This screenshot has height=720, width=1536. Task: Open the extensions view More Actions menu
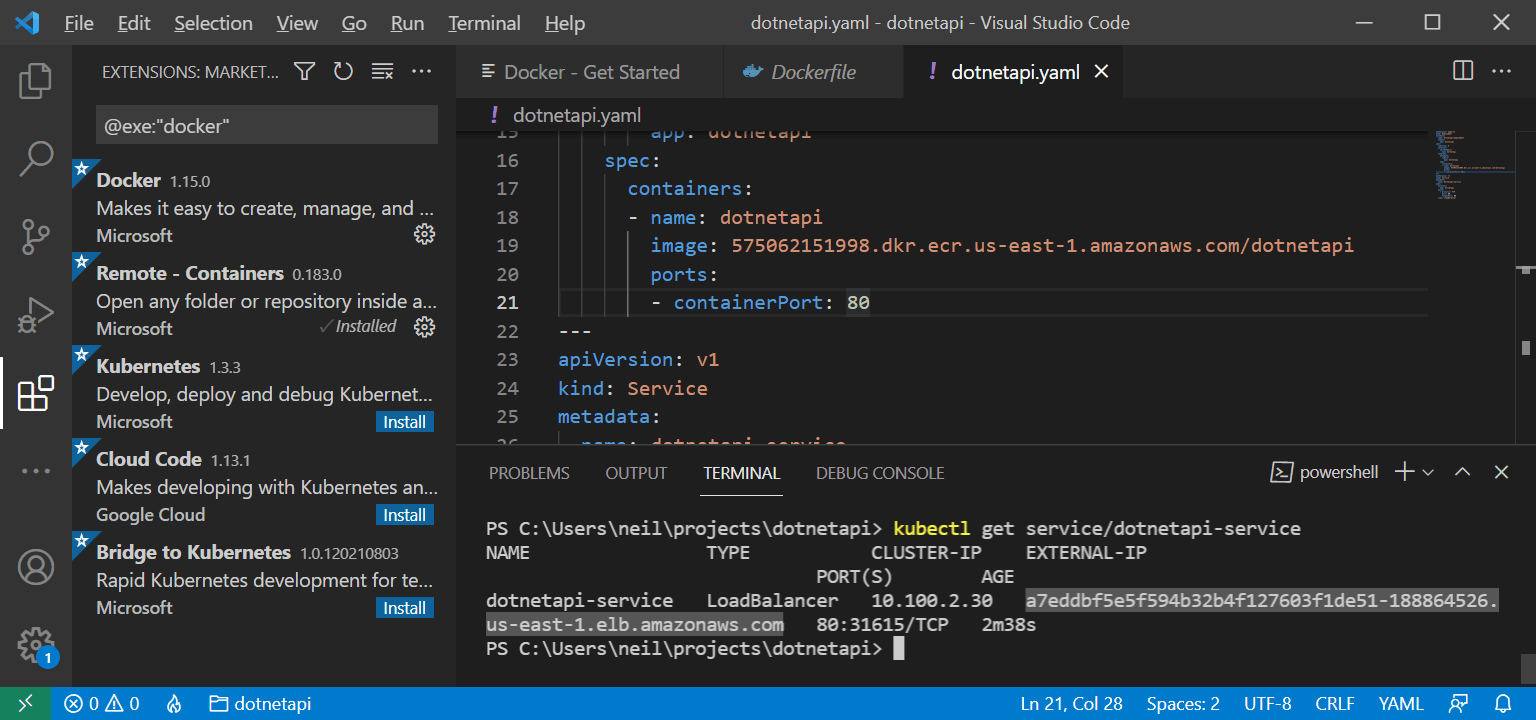[x=421, y=71]
